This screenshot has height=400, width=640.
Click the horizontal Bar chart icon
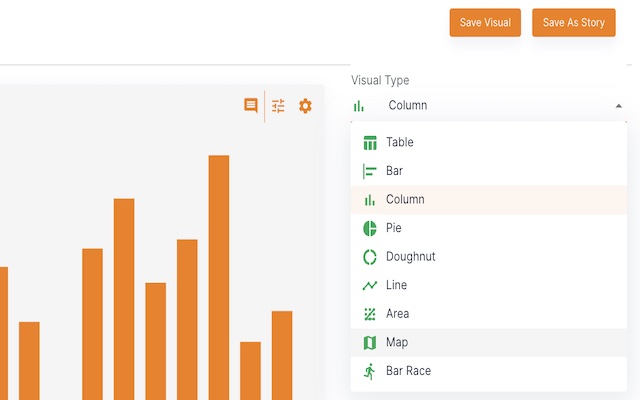click(x=369, y=171)
